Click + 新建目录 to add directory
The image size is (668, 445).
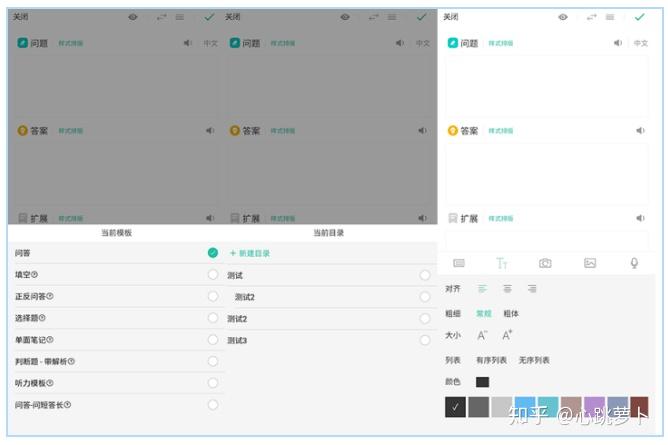250,253
